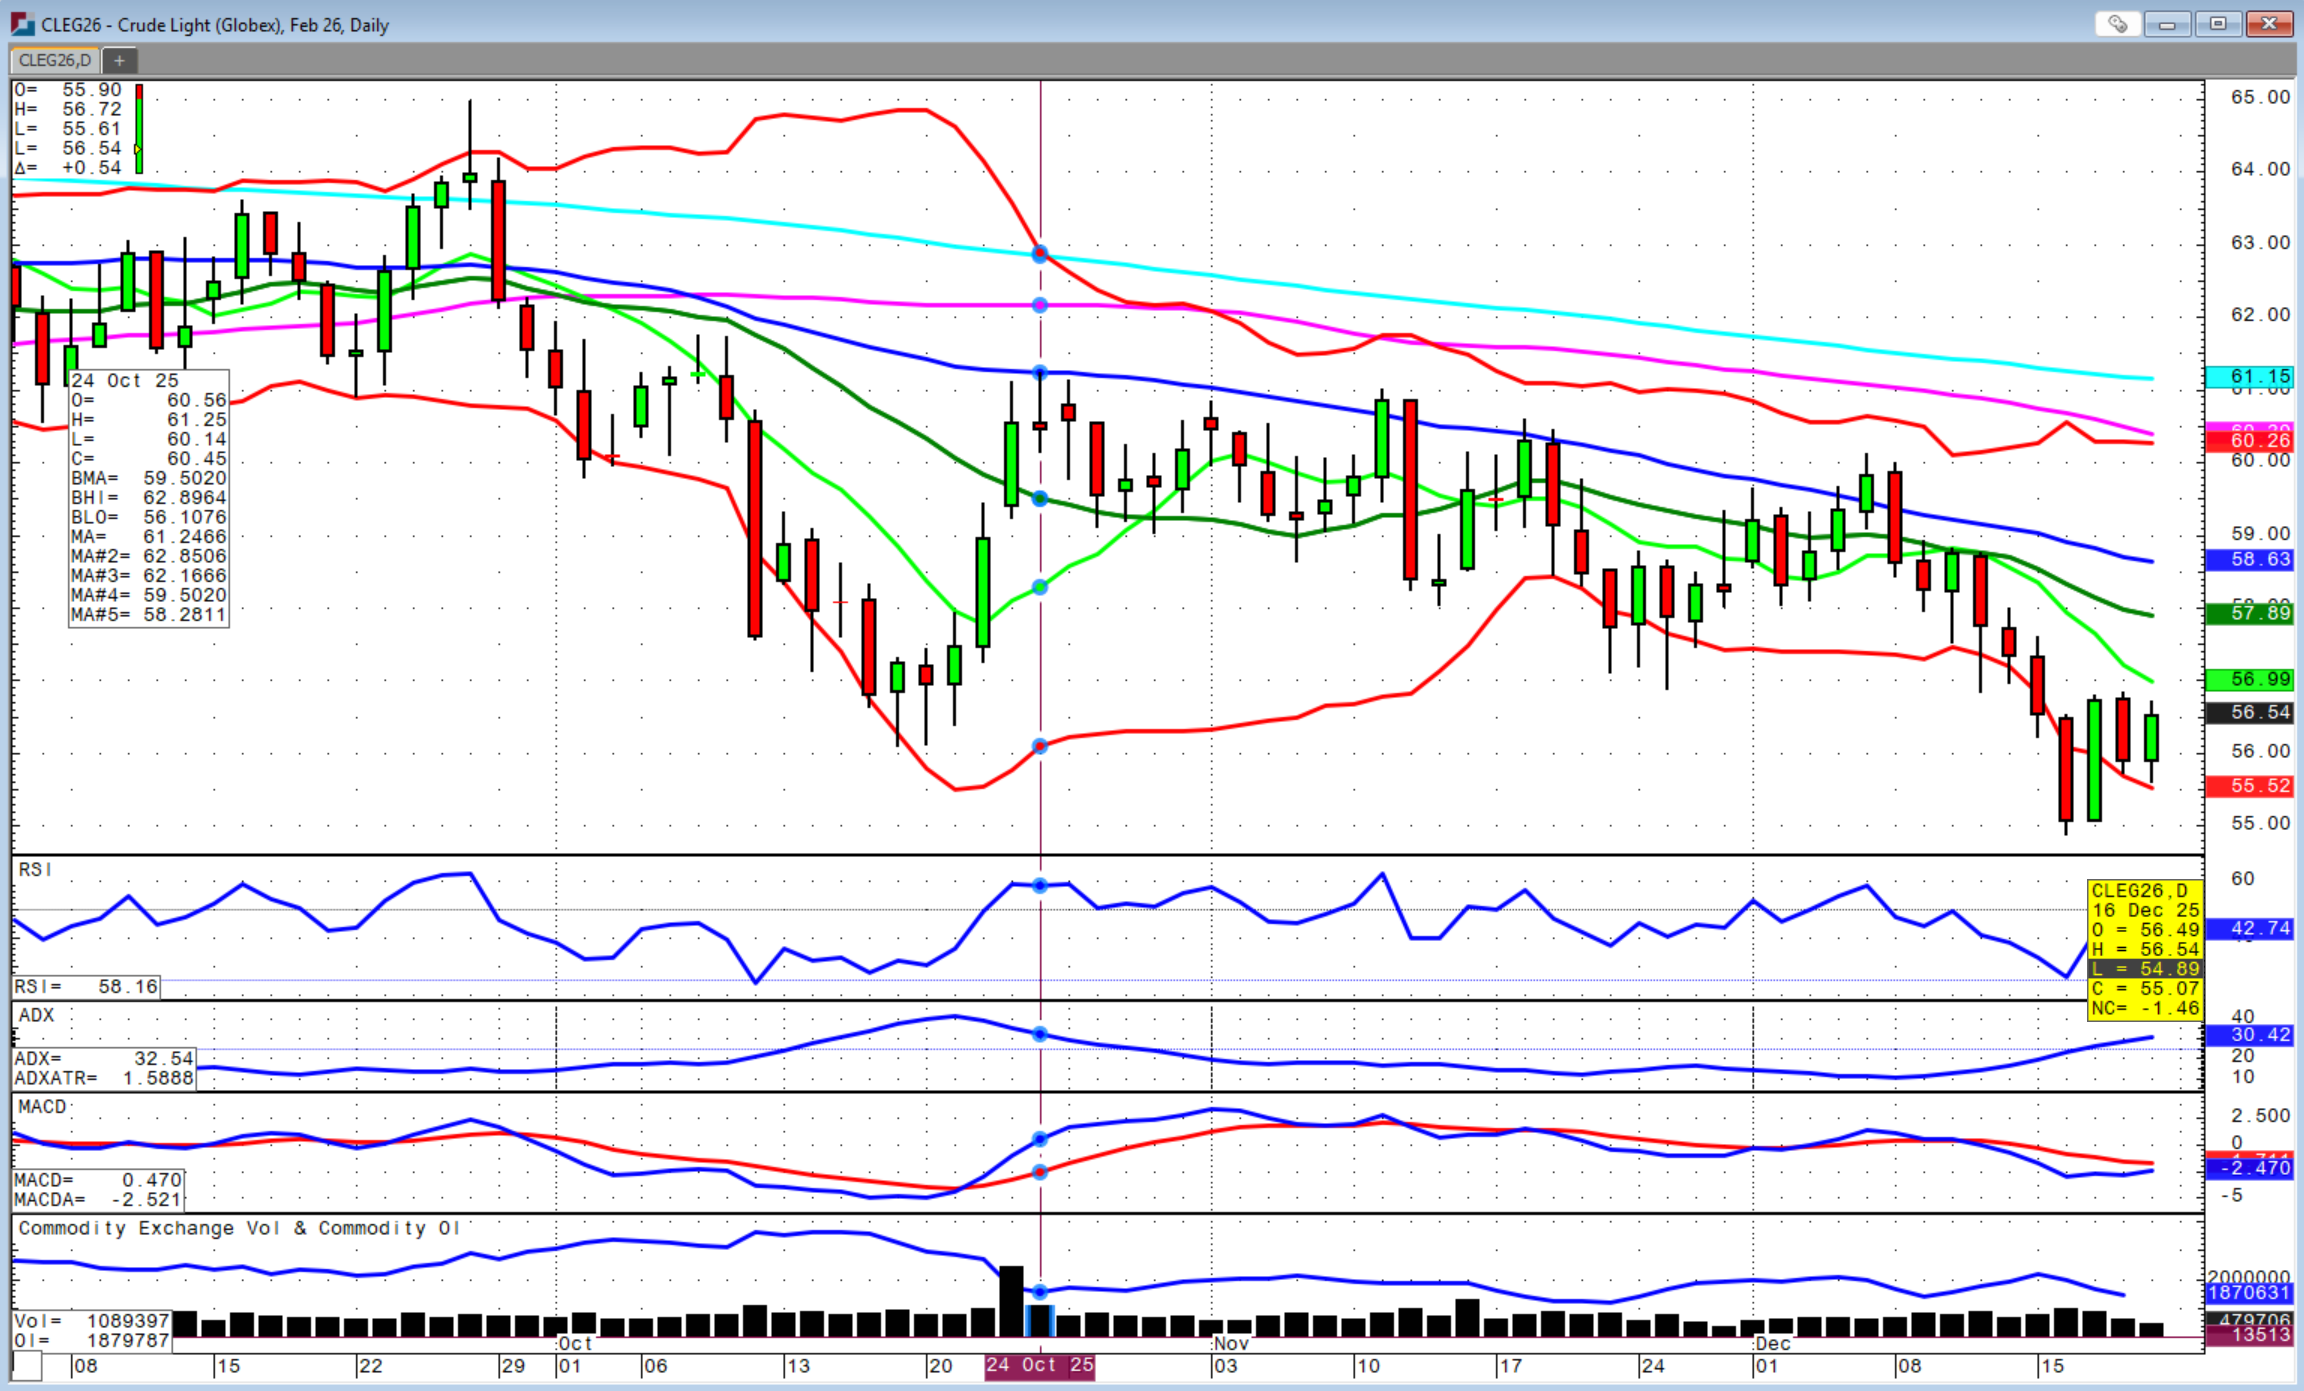The width and height of the screenshot is (2304, 1391).
Task: Minimize the chart window
Action: coord(2167,24)
